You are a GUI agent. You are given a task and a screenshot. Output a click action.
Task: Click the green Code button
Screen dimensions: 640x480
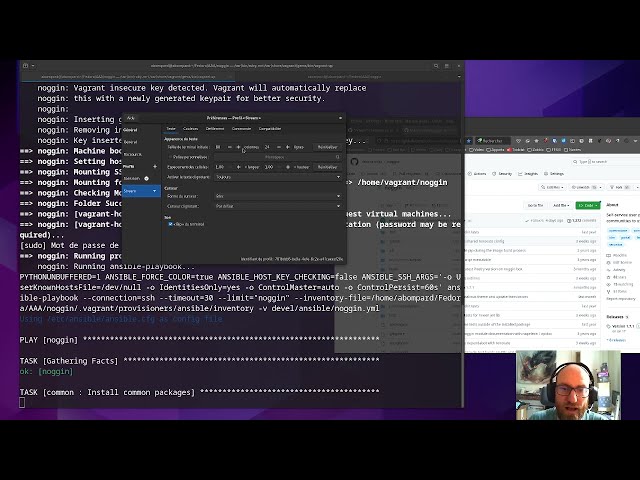tap(588, 205)
